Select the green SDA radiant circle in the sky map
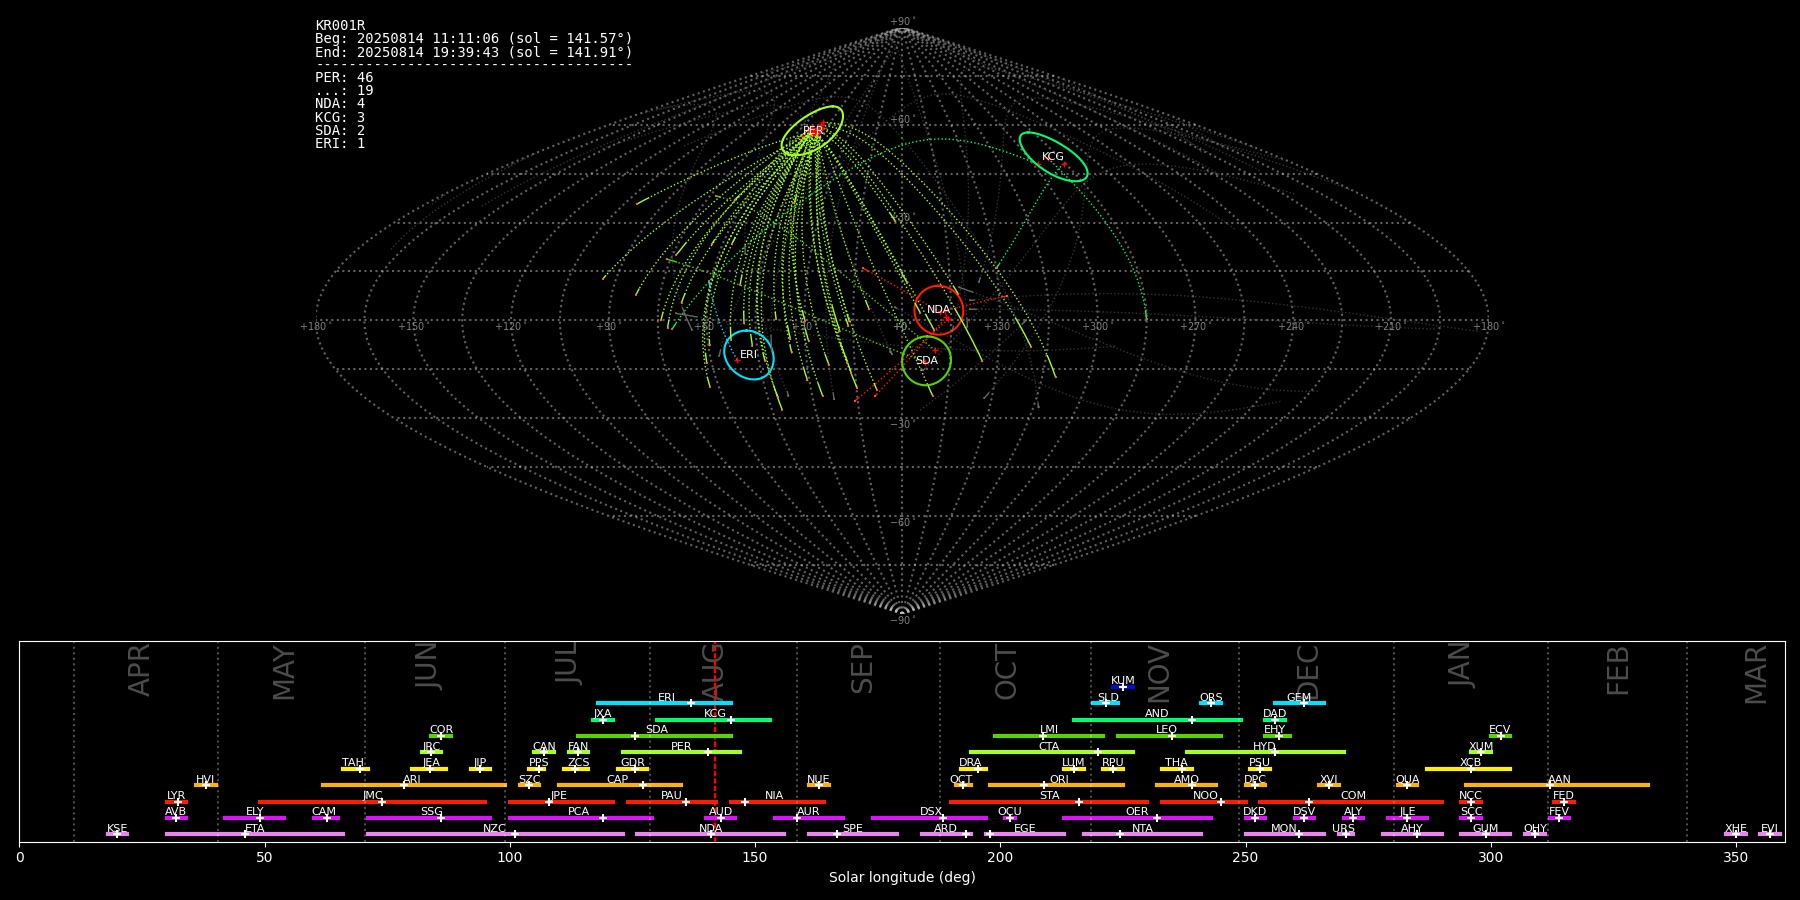The image size is (1800, 900). [926, 361]
